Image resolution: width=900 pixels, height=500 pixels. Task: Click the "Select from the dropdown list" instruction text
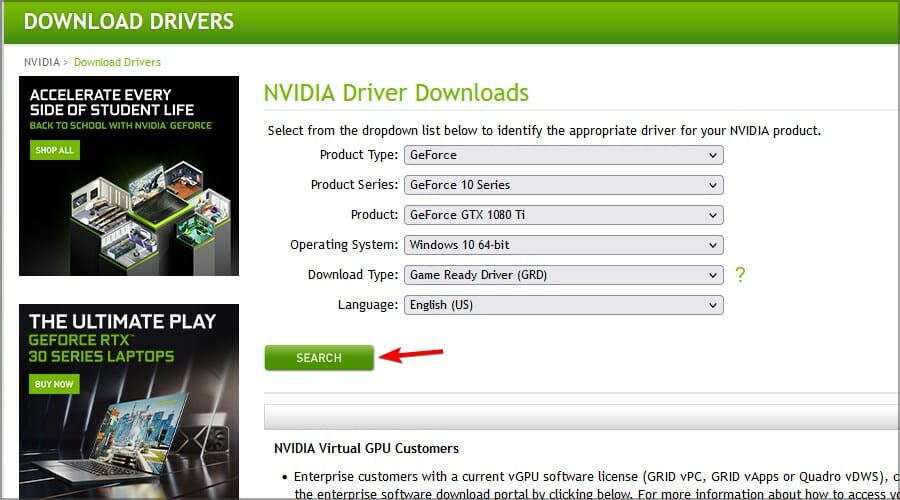point(544,131)
